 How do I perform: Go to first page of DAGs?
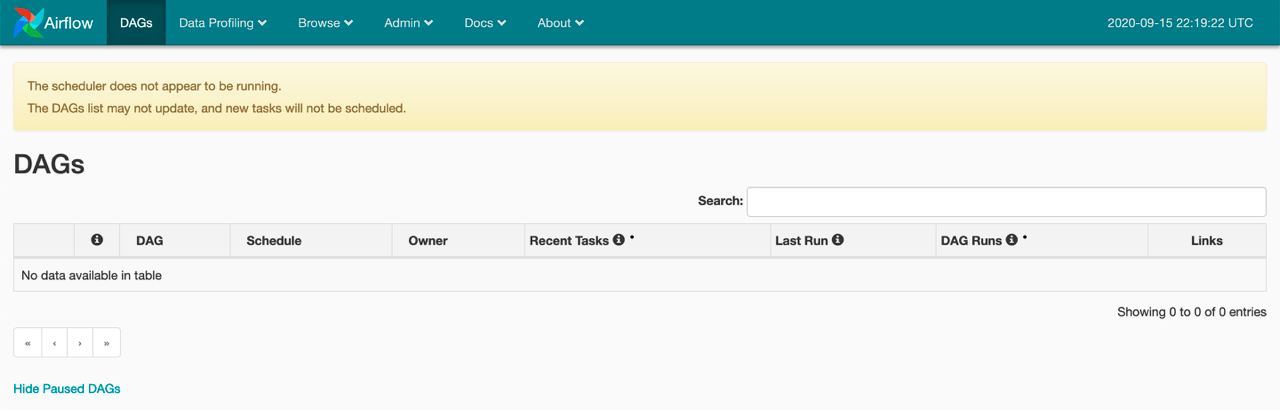click(28, 343)
